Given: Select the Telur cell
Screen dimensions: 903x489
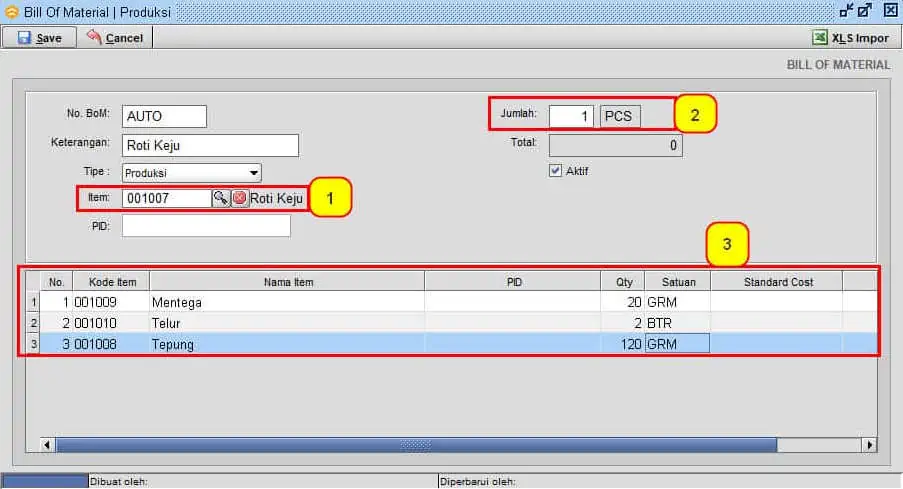Looking at the screenshot, I should [x=287, y=323].
